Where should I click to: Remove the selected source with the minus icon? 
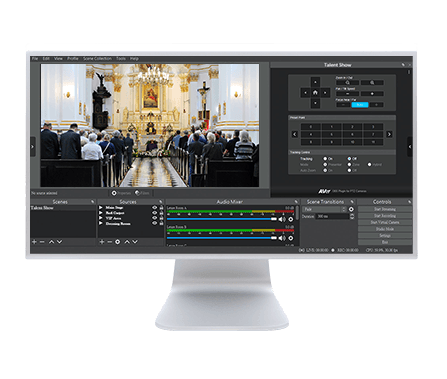pos(110,242)
